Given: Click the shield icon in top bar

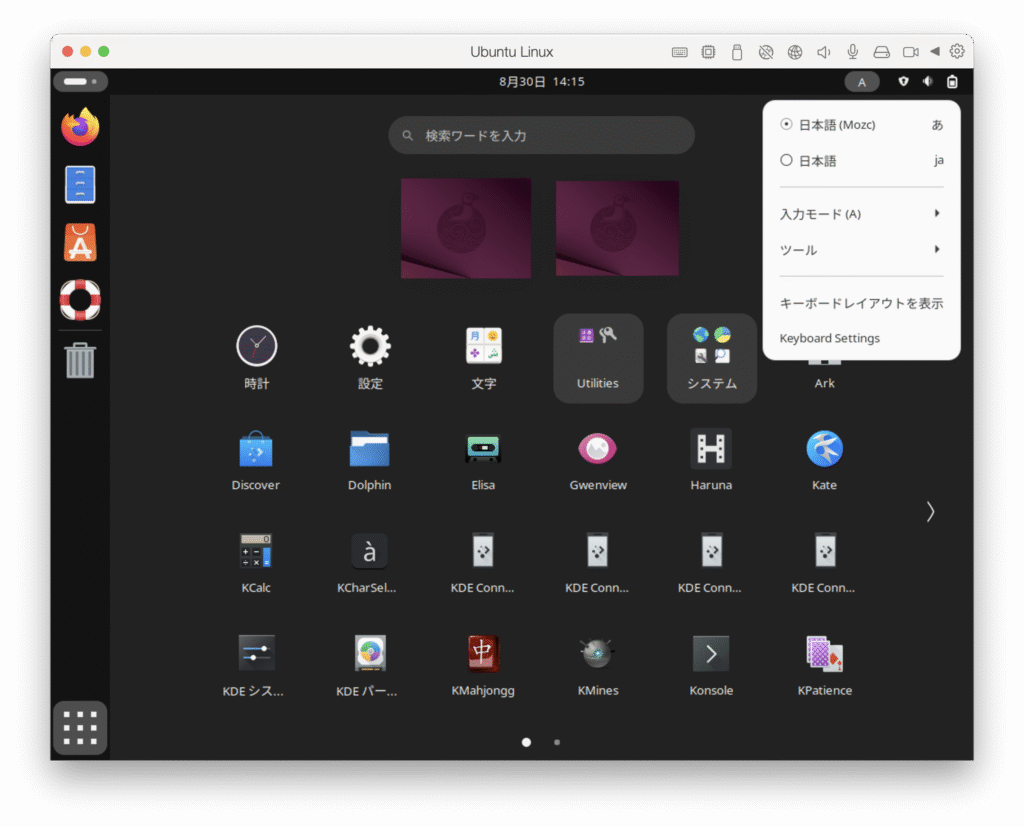Looking at the screenshot, I should [x=903, y=82].
